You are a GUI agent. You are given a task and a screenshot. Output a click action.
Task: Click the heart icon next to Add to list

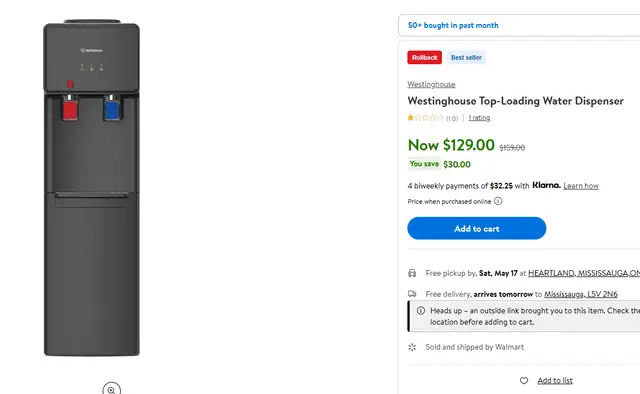click(x=524, y=381)
